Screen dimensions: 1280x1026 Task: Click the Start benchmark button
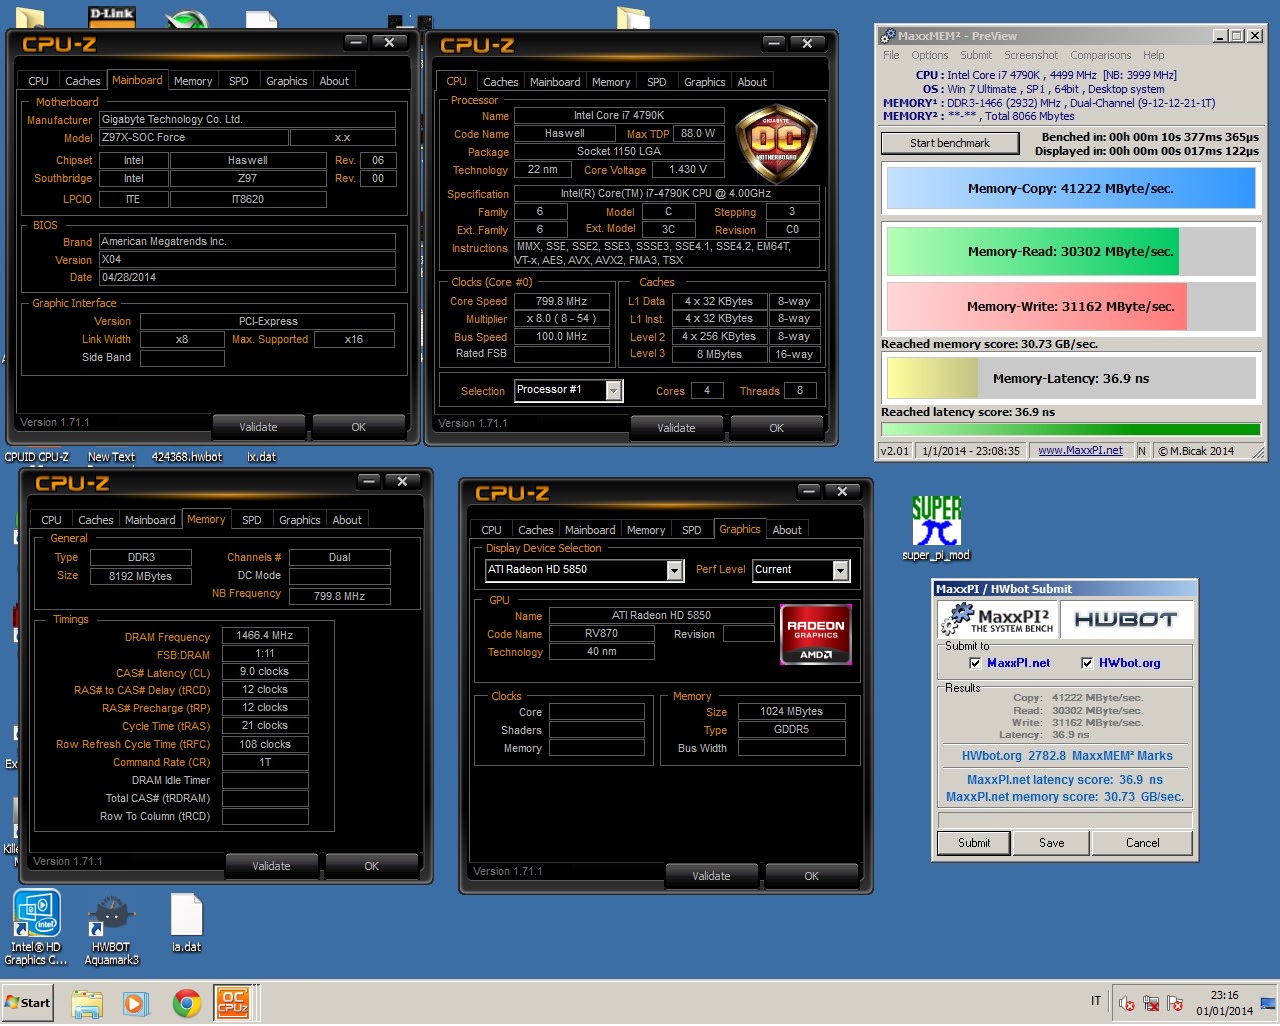(950, 143)
